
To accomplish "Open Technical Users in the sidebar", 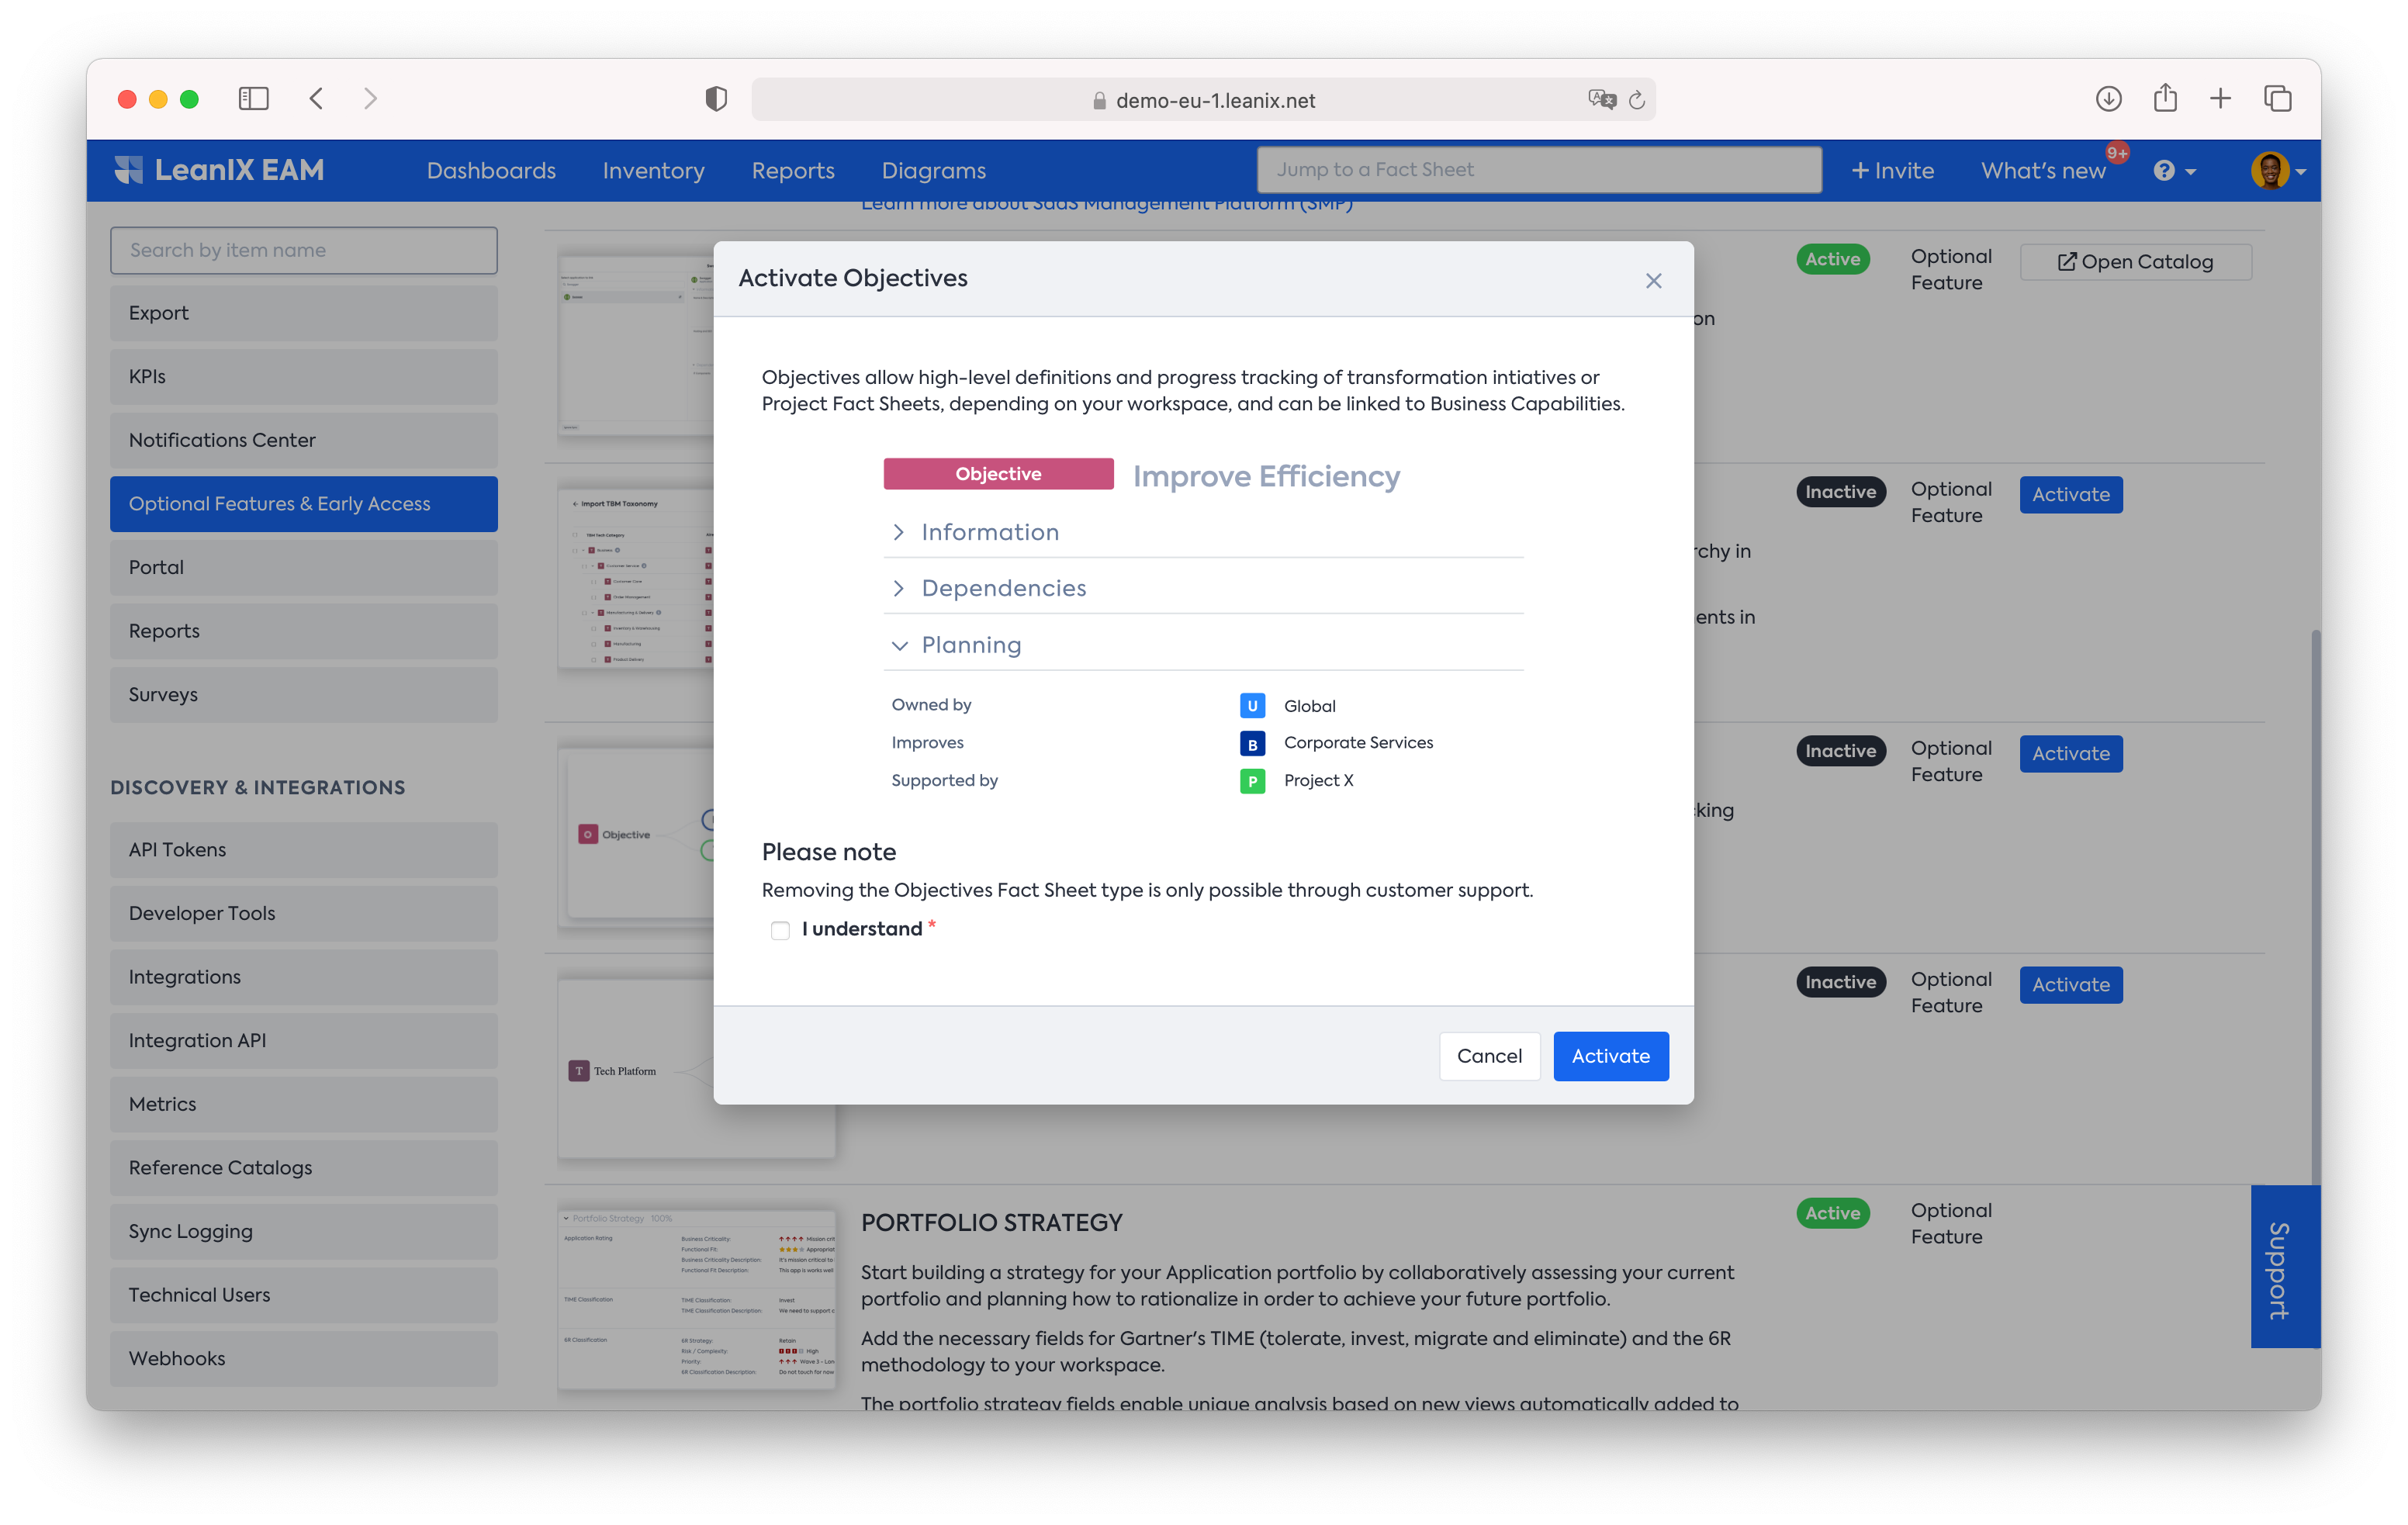I will pyautogui.click(x=303, y=1295).
